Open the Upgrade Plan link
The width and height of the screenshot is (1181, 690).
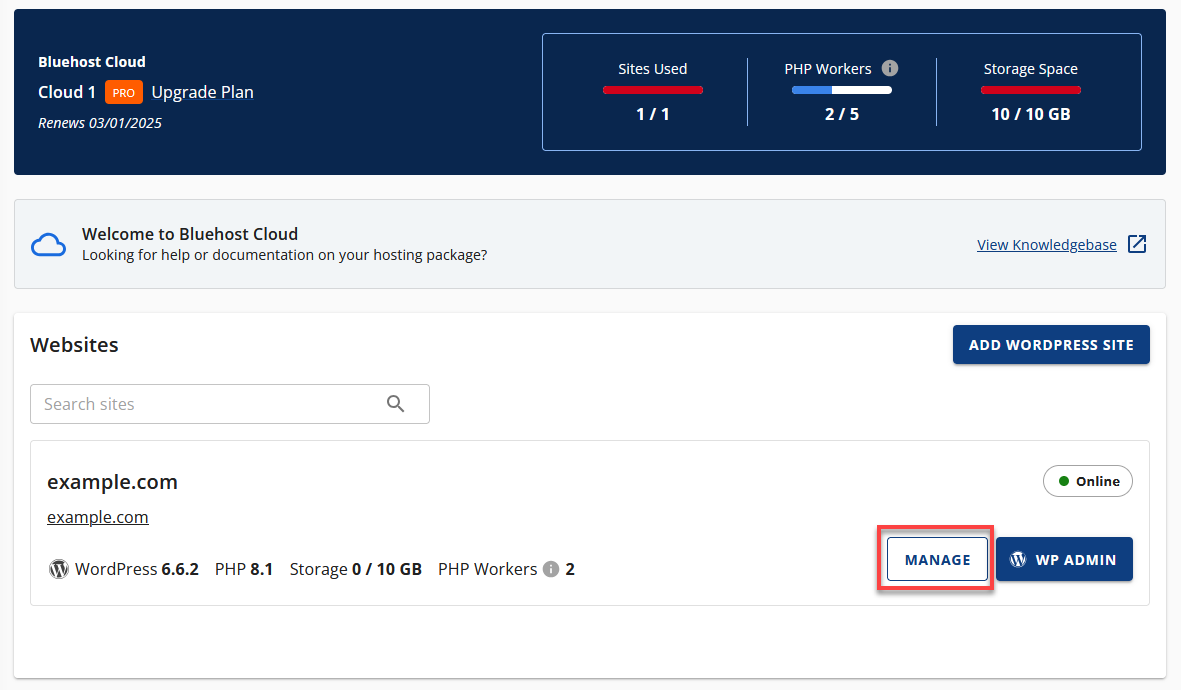(x=203, y=92)
